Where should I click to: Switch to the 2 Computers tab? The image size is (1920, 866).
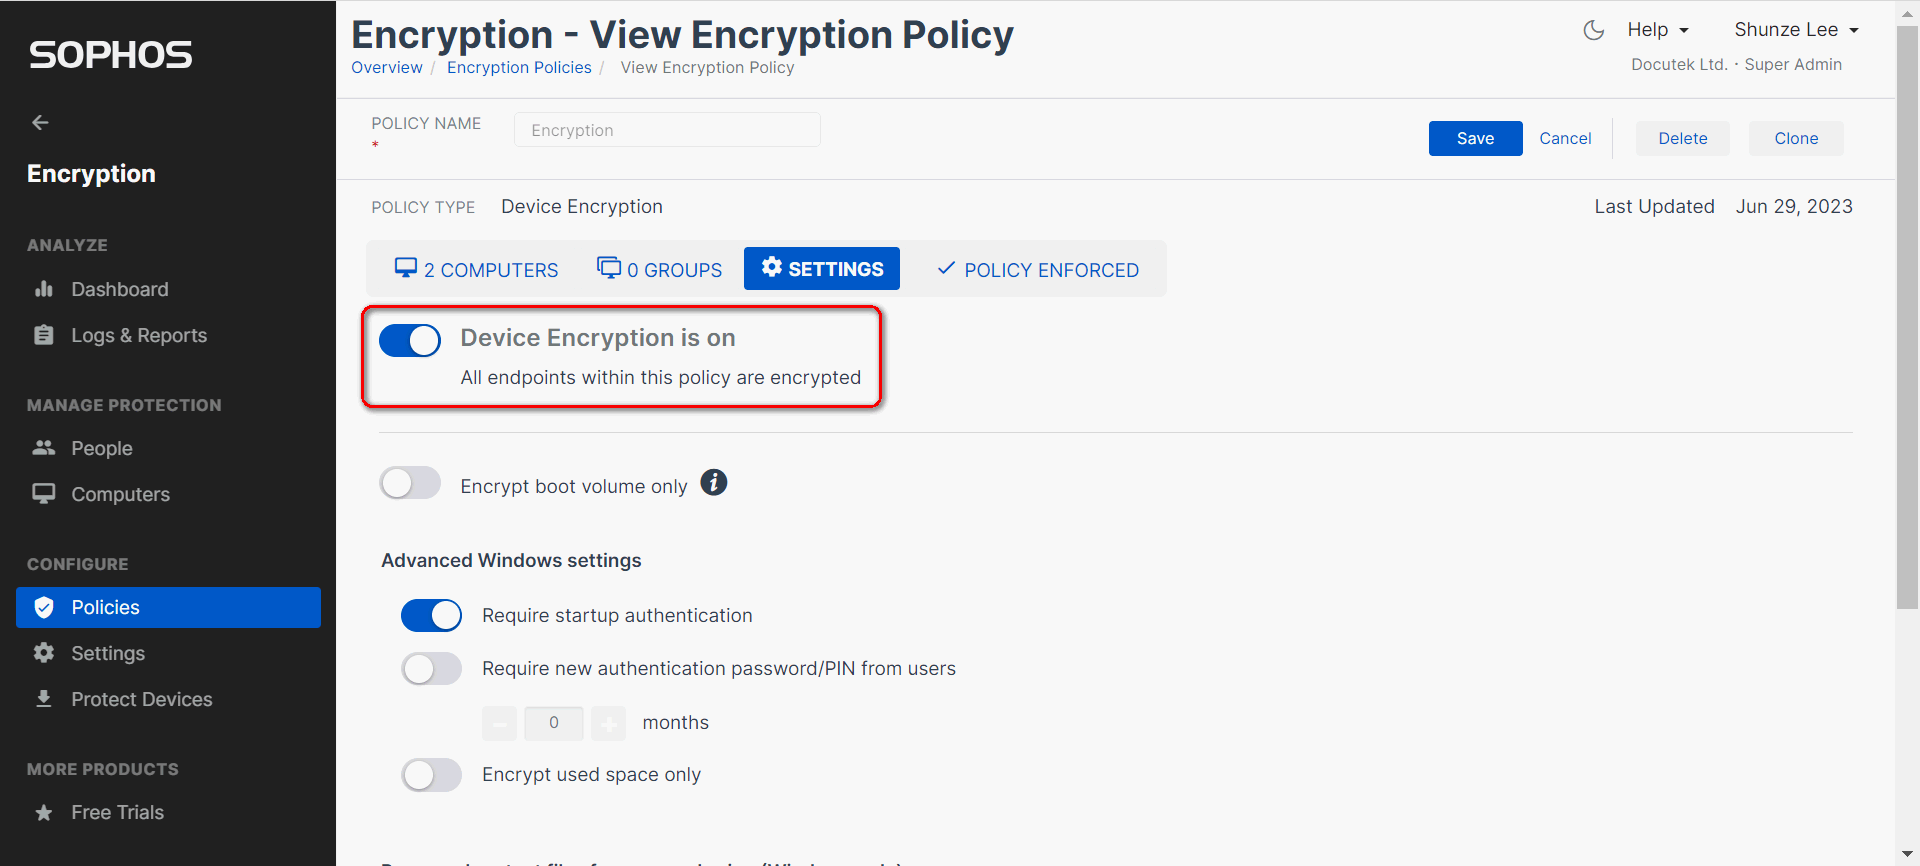(x=476, y=269)
